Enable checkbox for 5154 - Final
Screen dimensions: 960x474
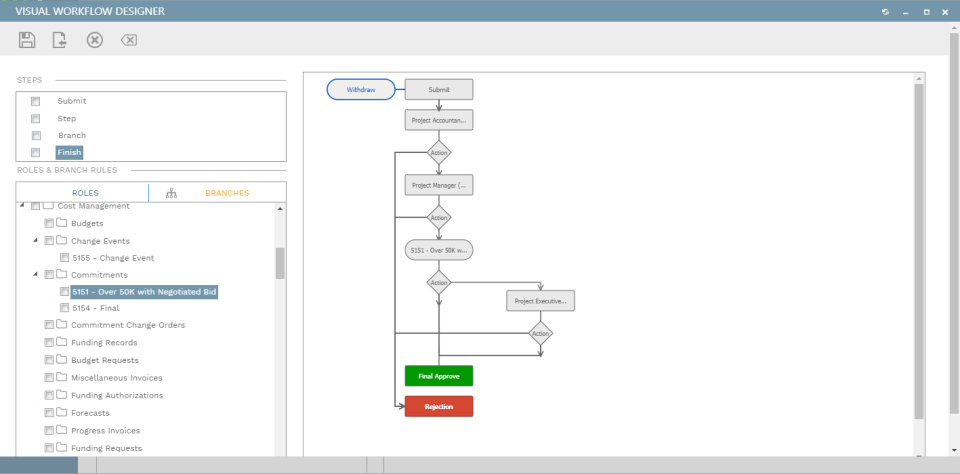tap(64, 308)
